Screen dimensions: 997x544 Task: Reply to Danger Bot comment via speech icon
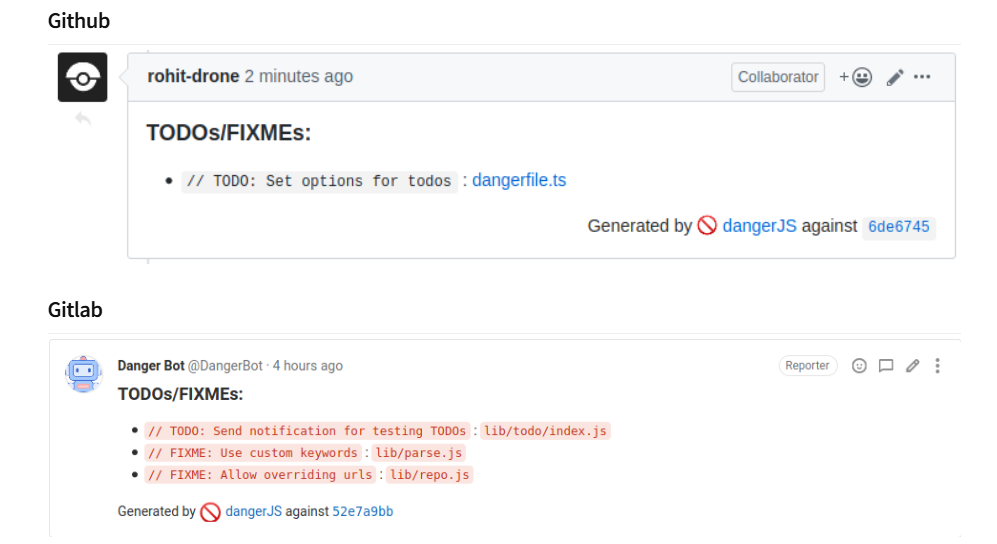[886, 366]
